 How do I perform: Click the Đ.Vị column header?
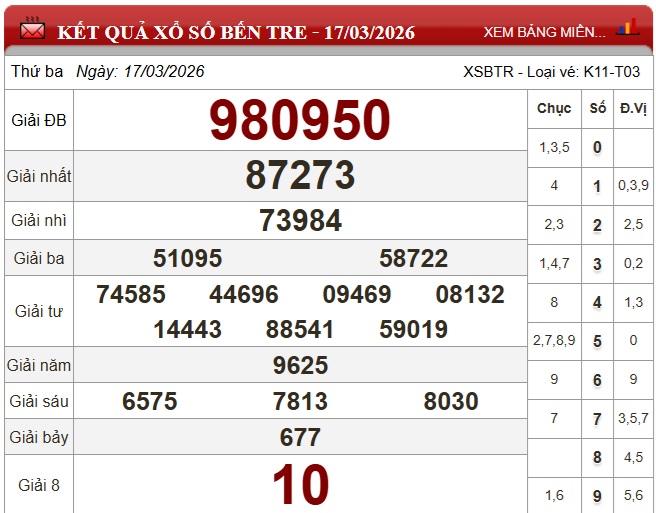(x=632, y=108)
